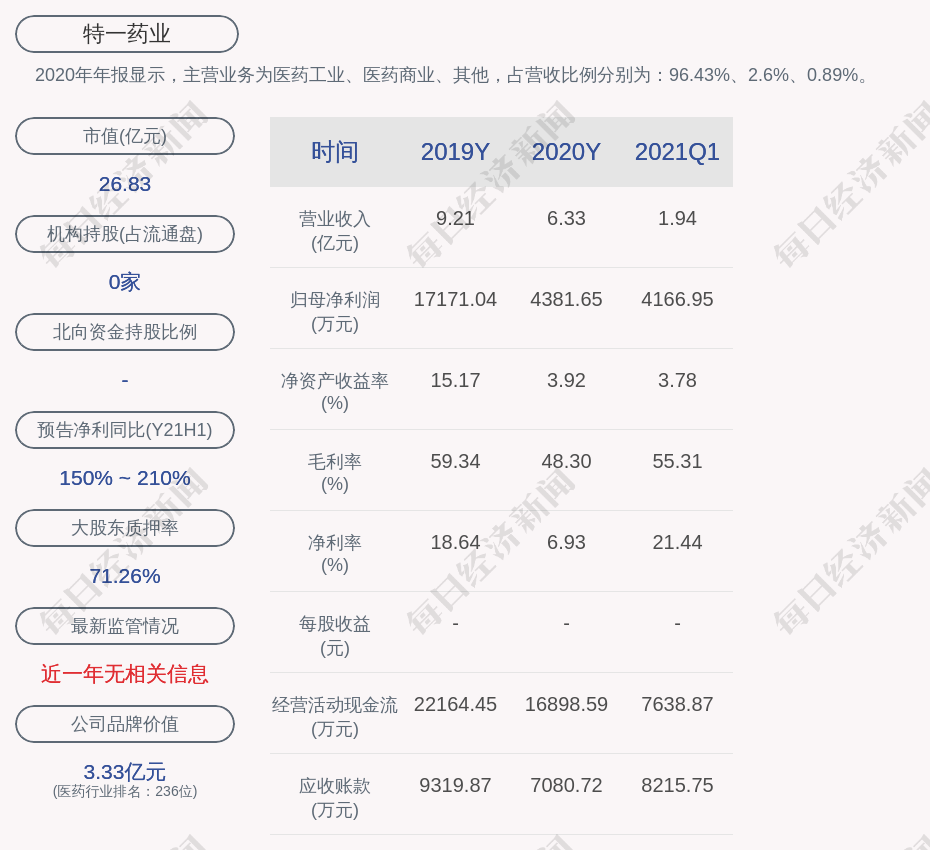This screenshot has width=930, height=850.
Task: Select the 2019Y revenue value 9.21
Action: [456, 218]
